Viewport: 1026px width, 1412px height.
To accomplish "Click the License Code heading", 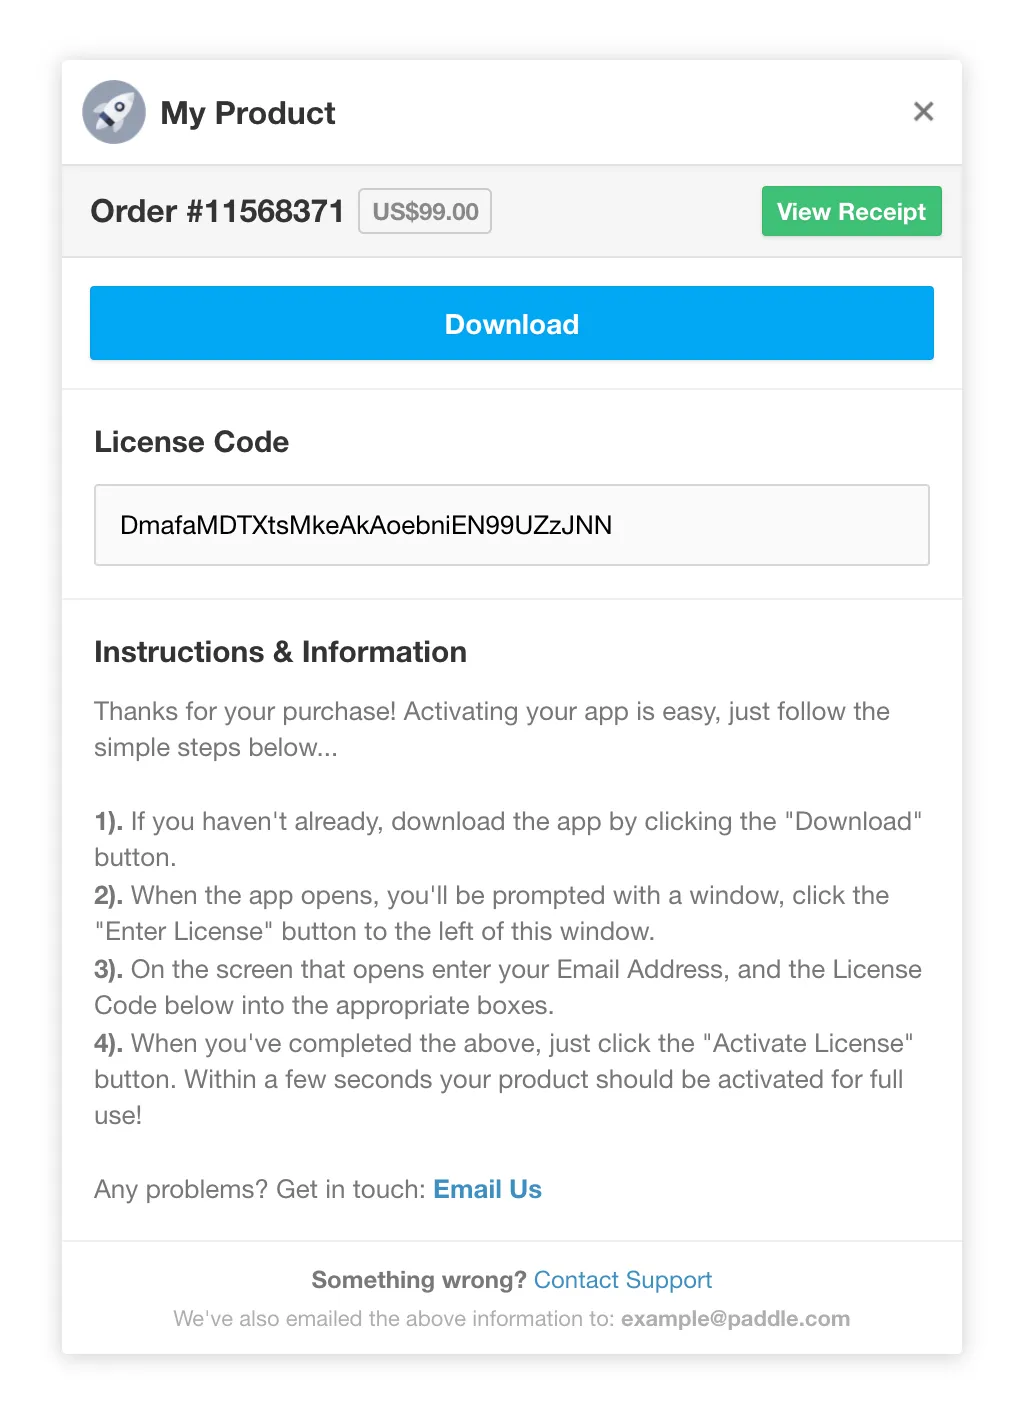I will 191,442.
